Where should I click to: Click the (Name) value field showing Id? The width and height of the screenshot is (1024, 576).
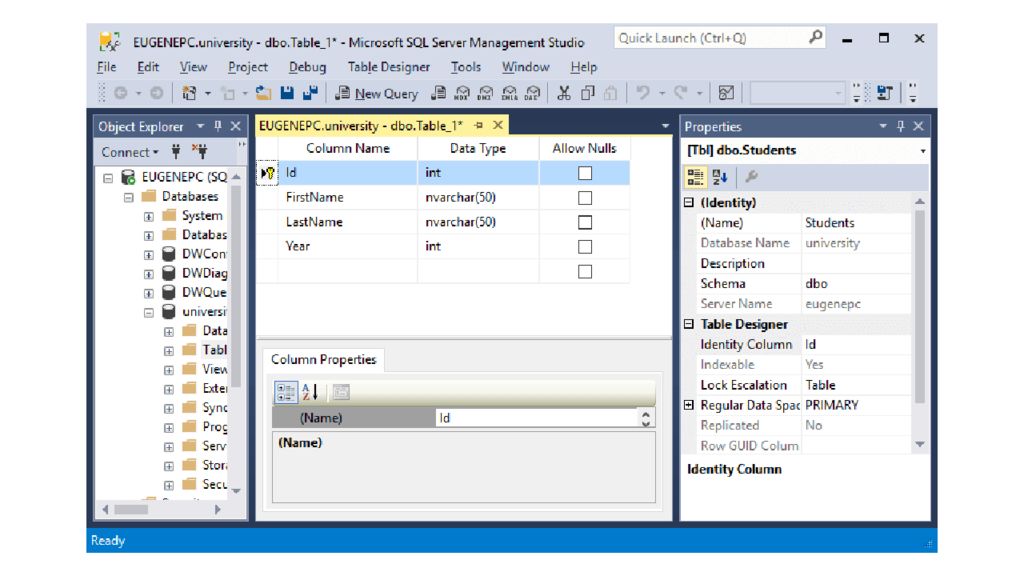pyautogui.click(x=536, y=418)
